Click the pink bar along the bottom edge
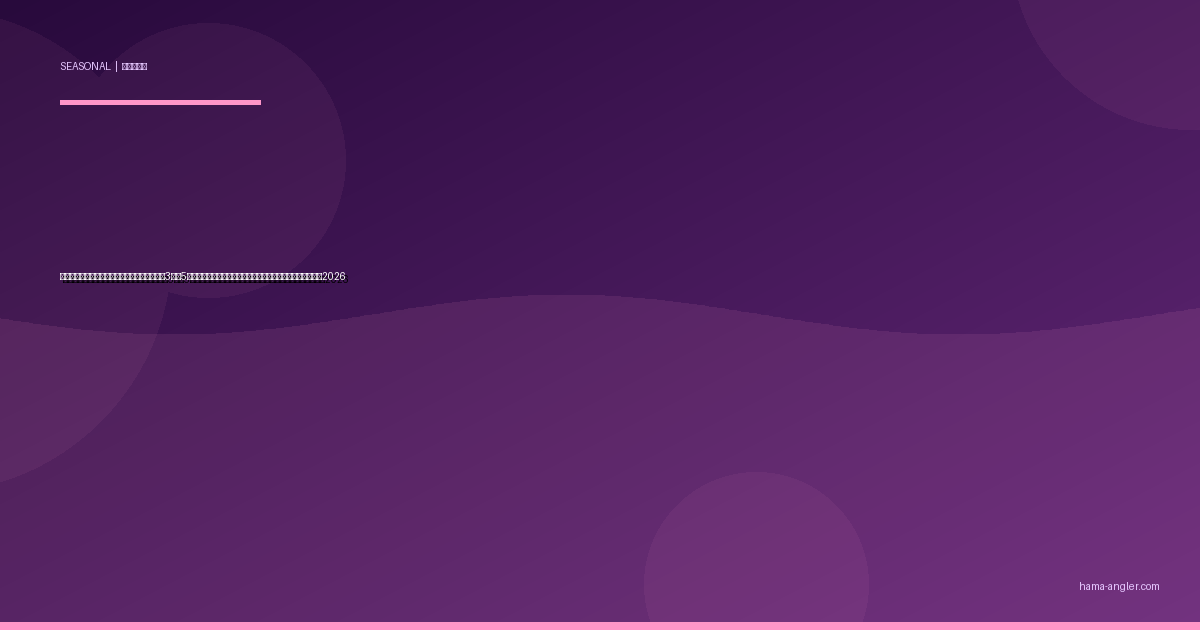This screenshot has width=1200, height=630. click(x=600, y=625)
